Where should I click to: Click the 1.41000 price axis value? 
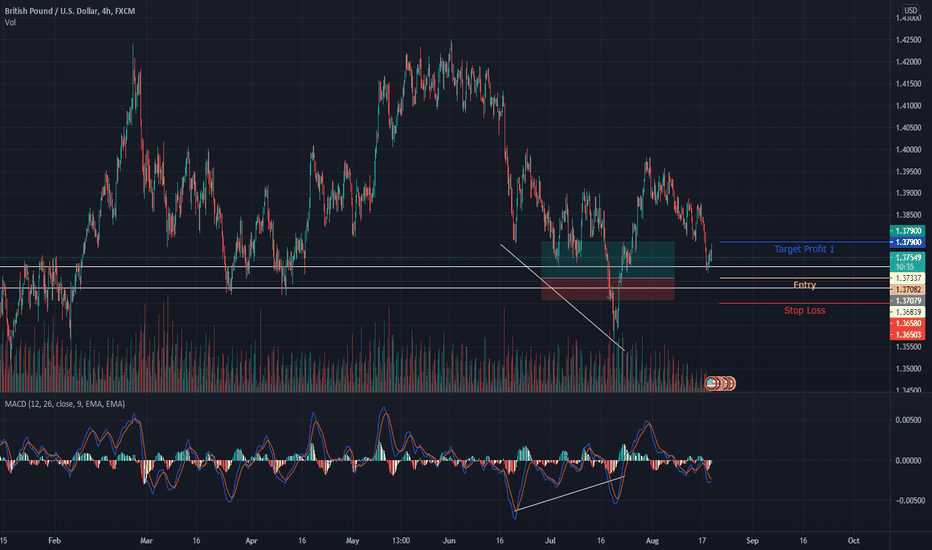[x=908, y=106]
